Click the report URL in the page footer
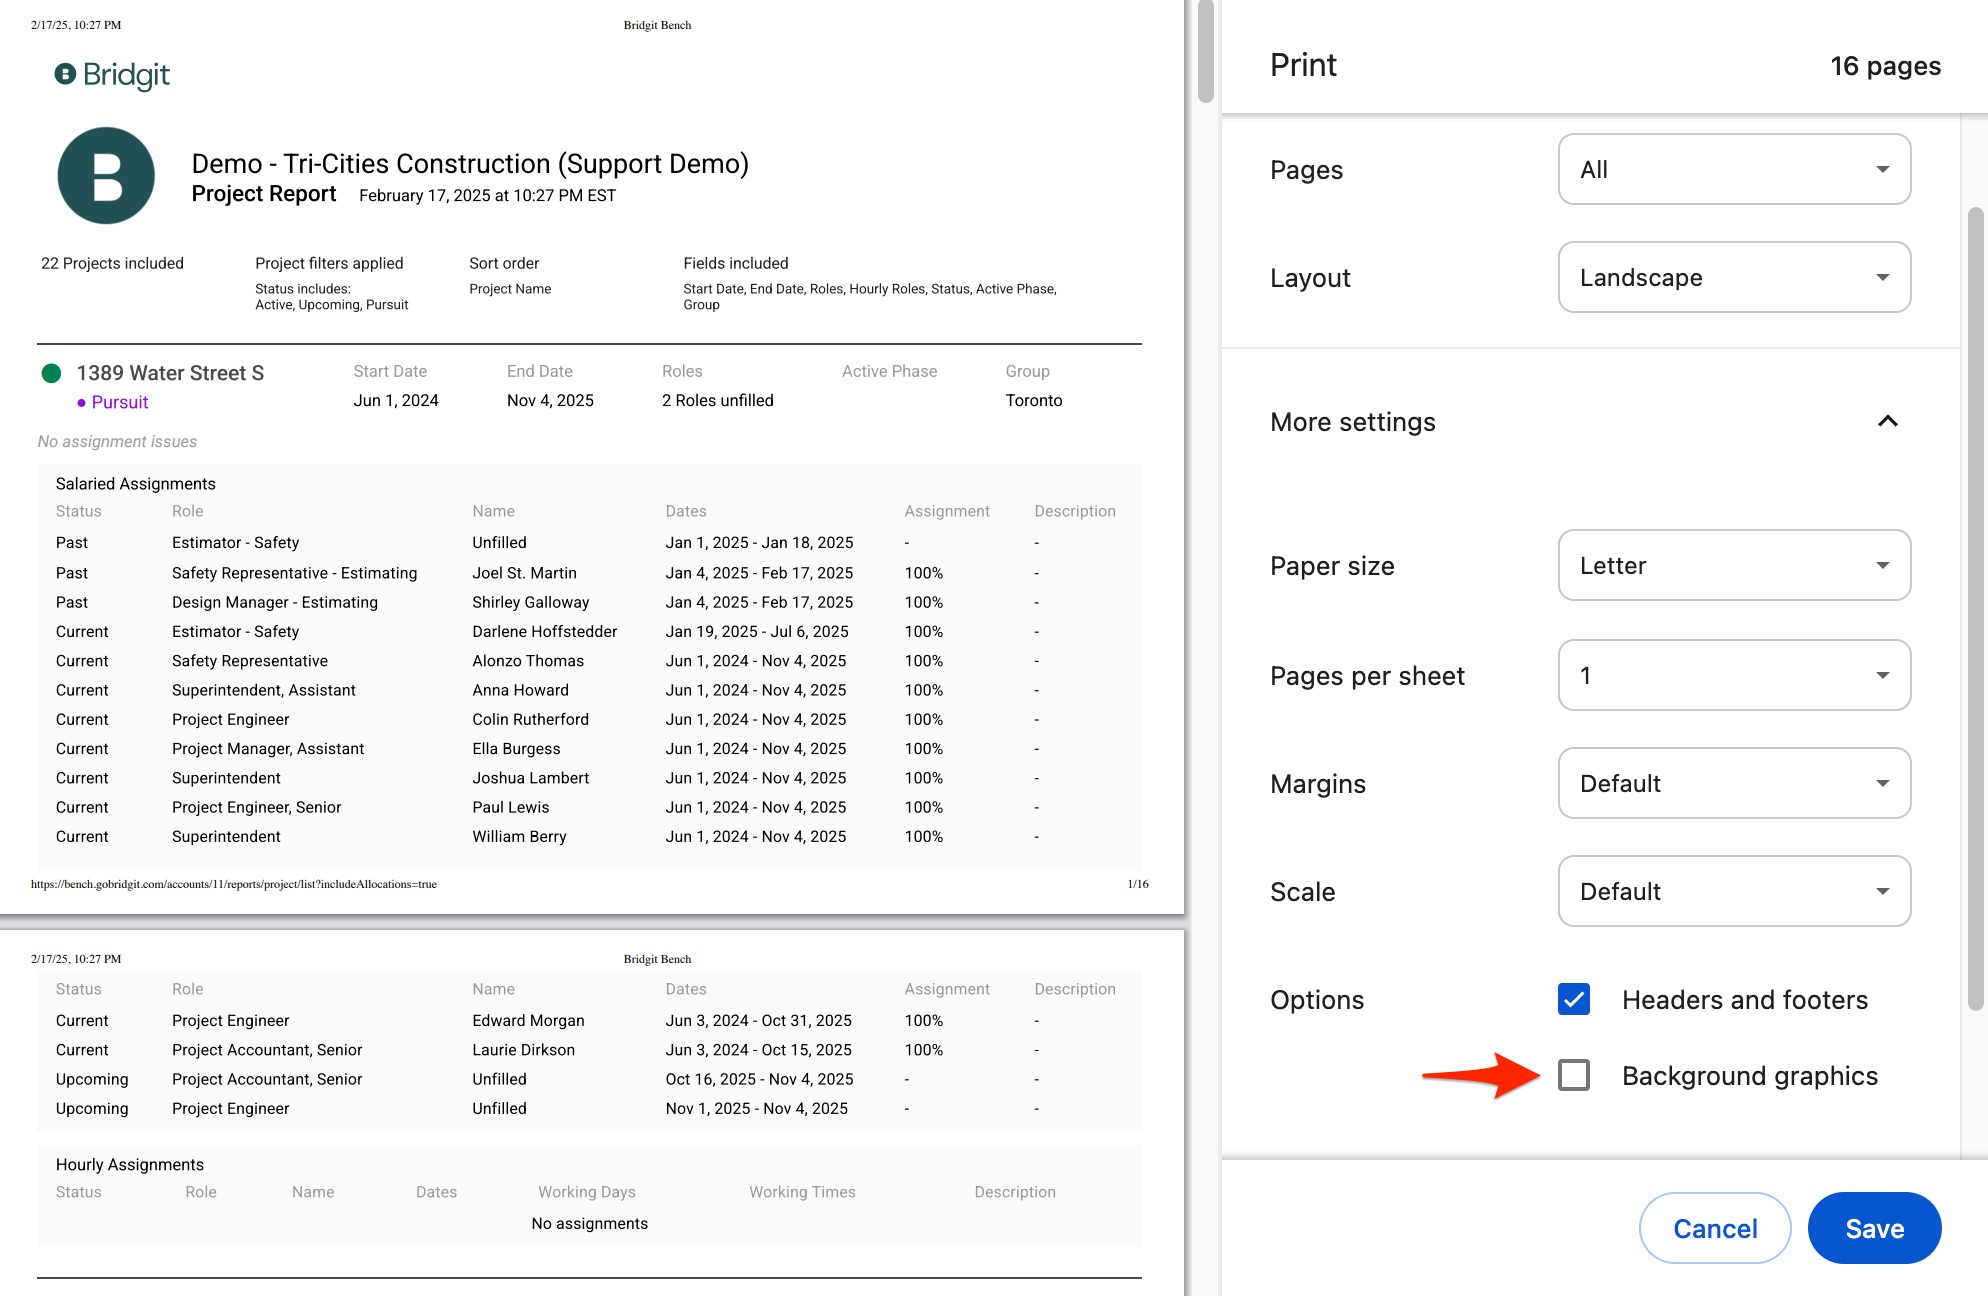Screen dimensions: 1988x1296 pyautogui.click(x=234, y=884)
